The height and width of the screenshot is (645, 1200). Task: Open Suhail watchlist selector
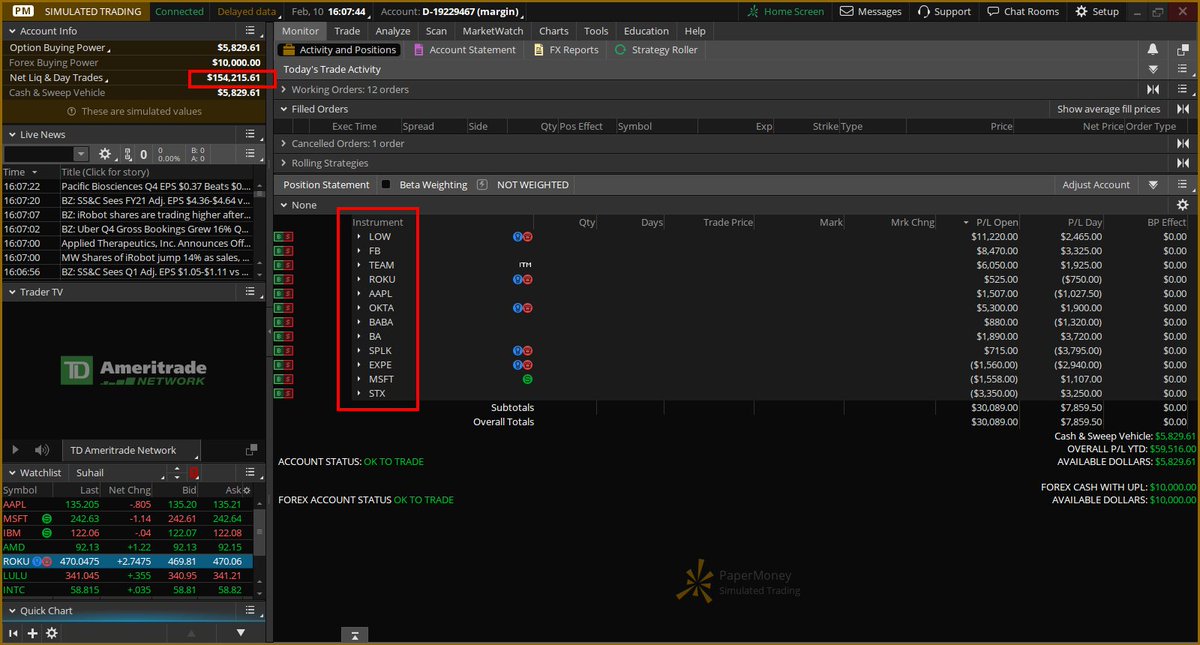[x=120, y=472]
